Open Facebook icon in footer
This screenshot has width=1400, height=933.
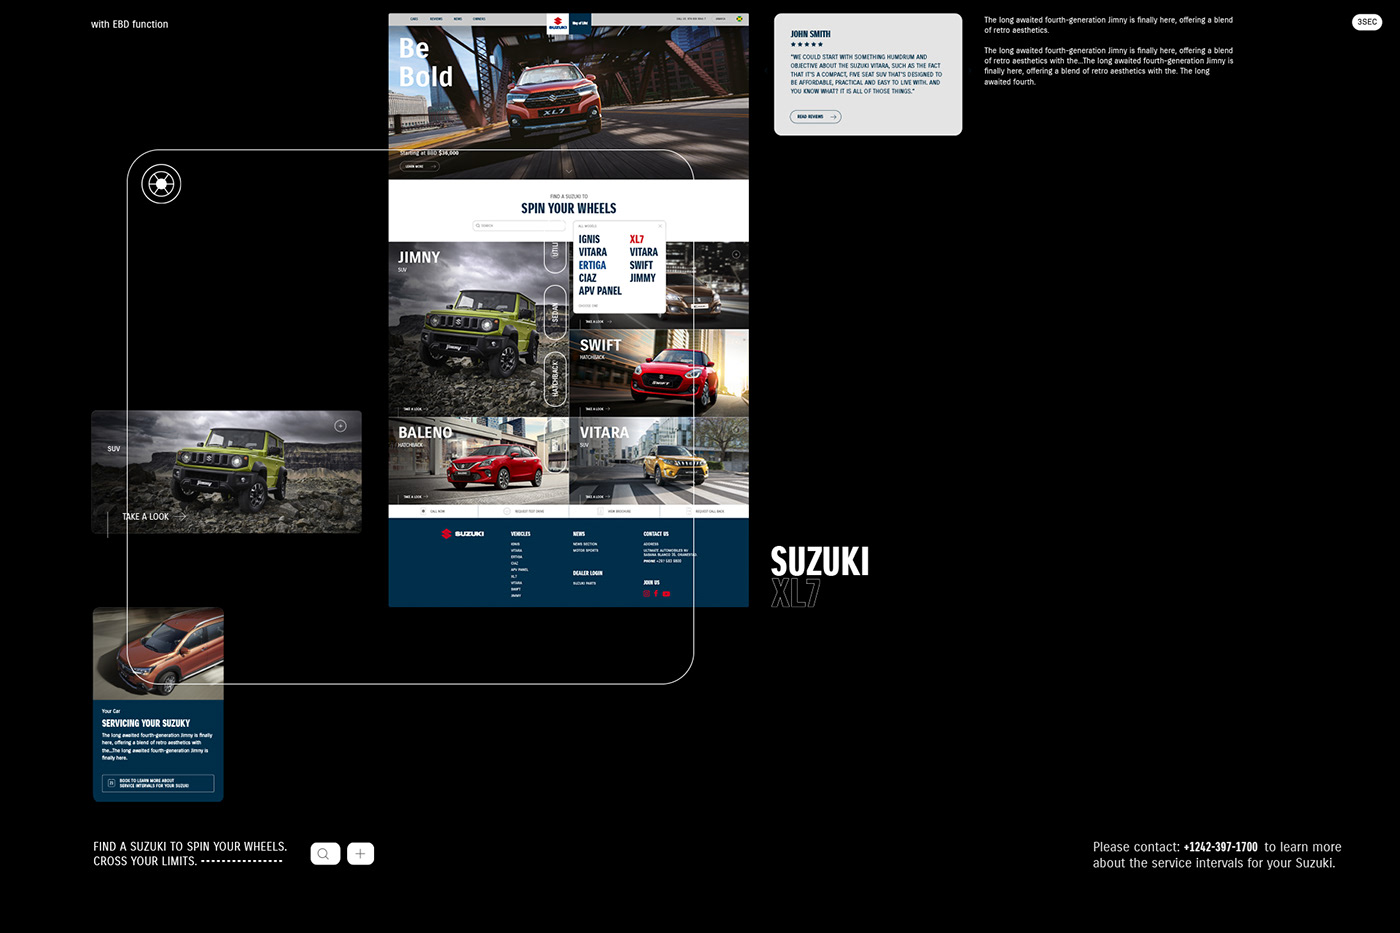656,594
